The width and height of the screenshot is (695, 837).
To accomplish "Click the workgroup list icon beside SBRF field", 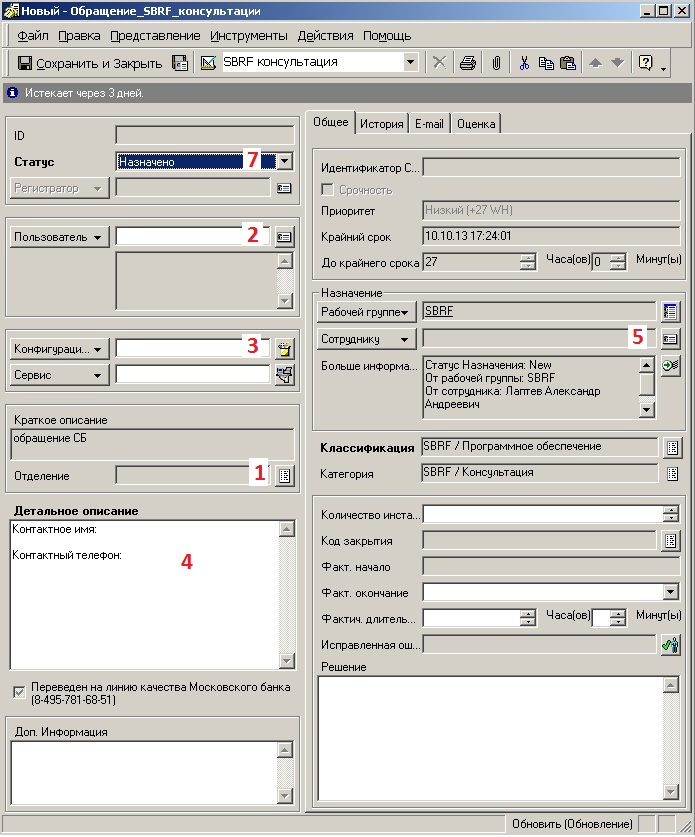I will click(670, 312).
